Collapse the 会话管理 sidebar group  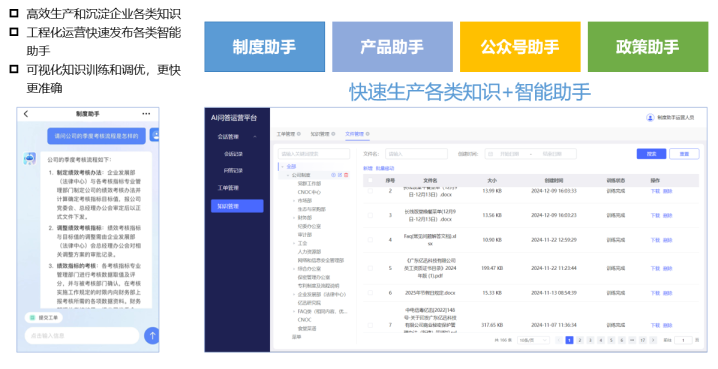255,136
